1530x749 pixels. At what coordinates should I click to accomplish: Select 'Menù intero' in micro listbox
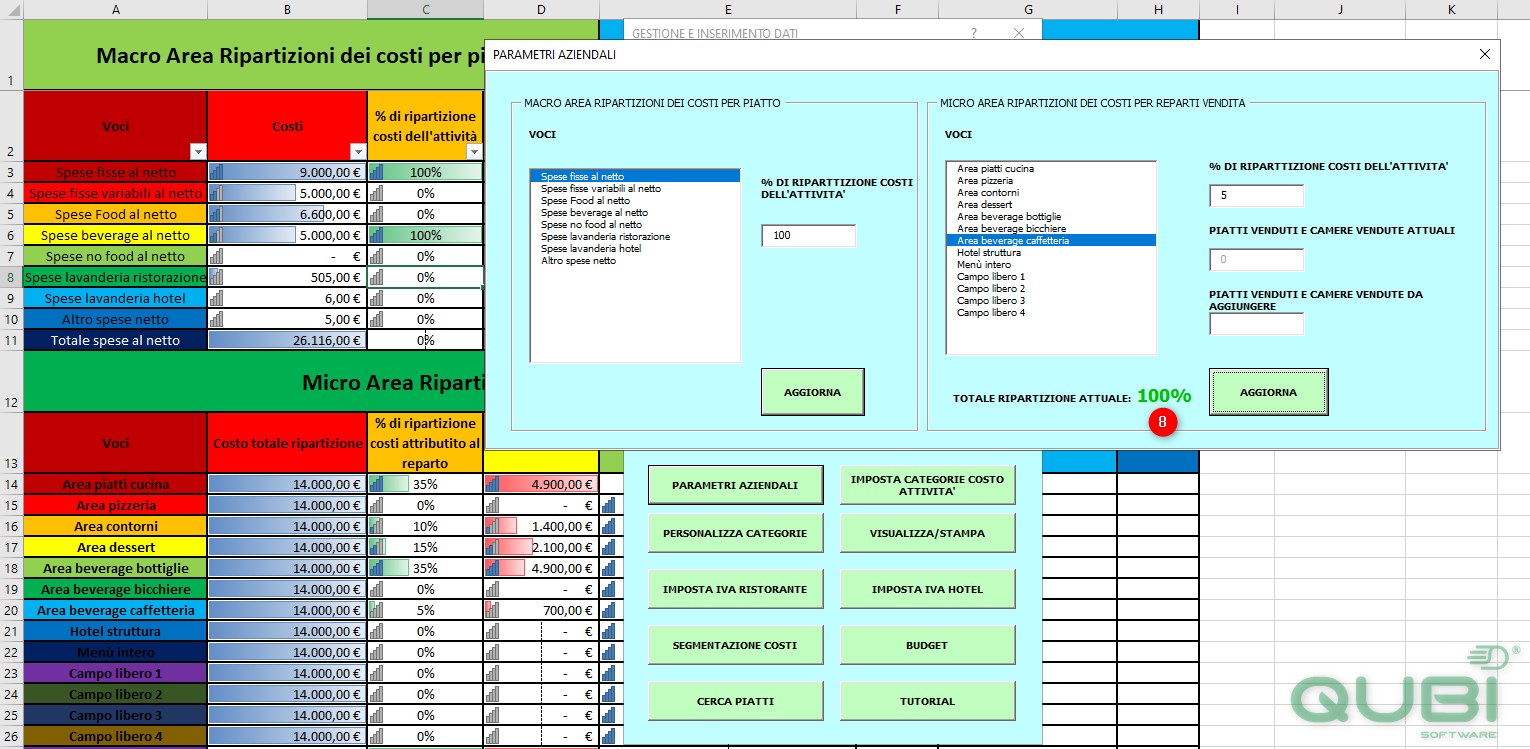pyautogui.click(x=1051, y=264)
